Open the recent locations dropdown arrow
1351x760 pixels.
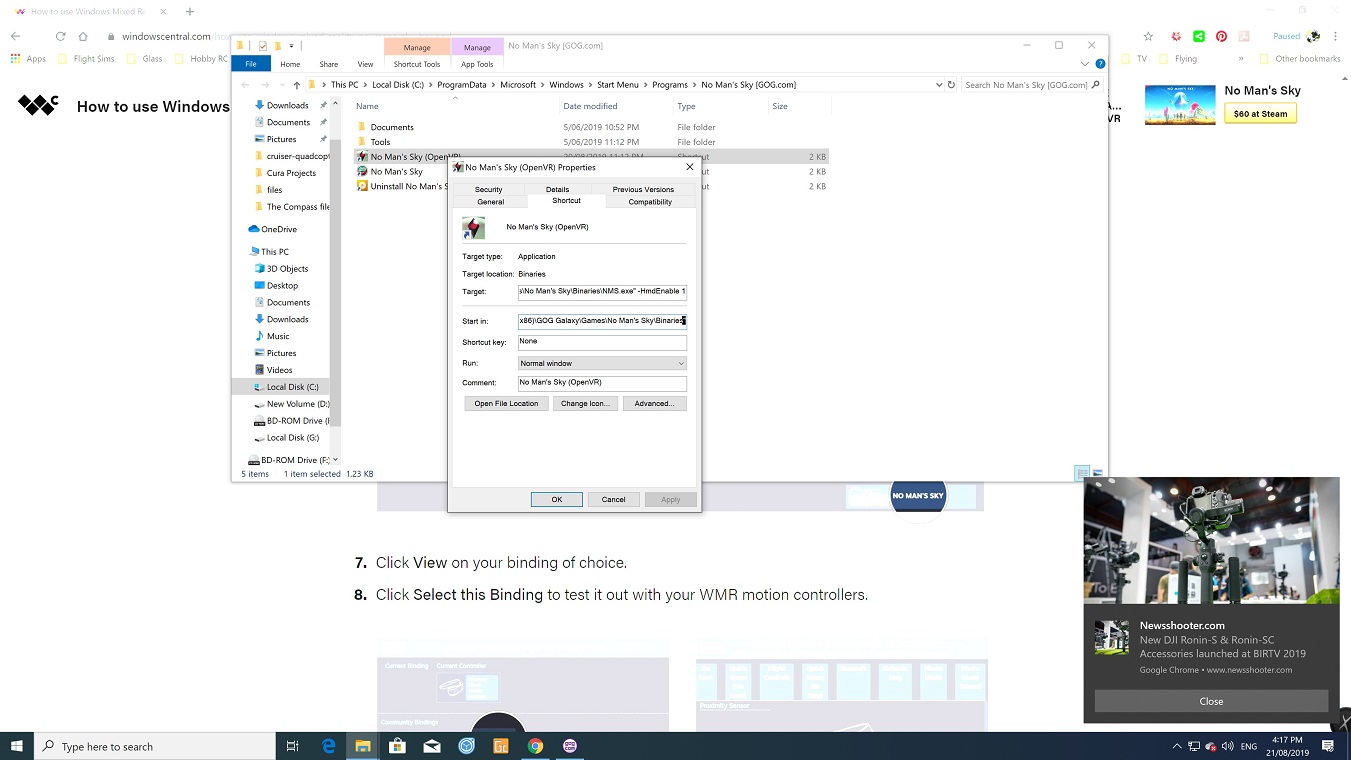[280, 85]
